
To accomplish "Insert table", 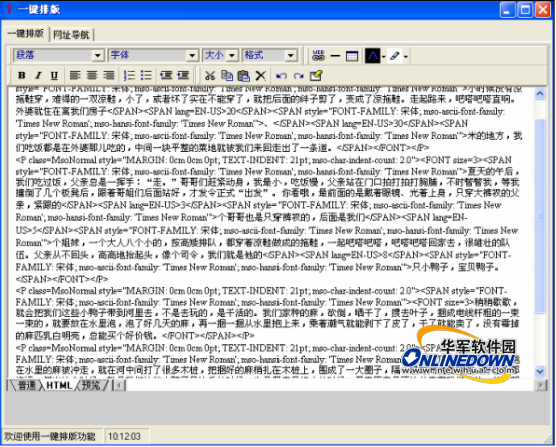I will coord(352,56).
